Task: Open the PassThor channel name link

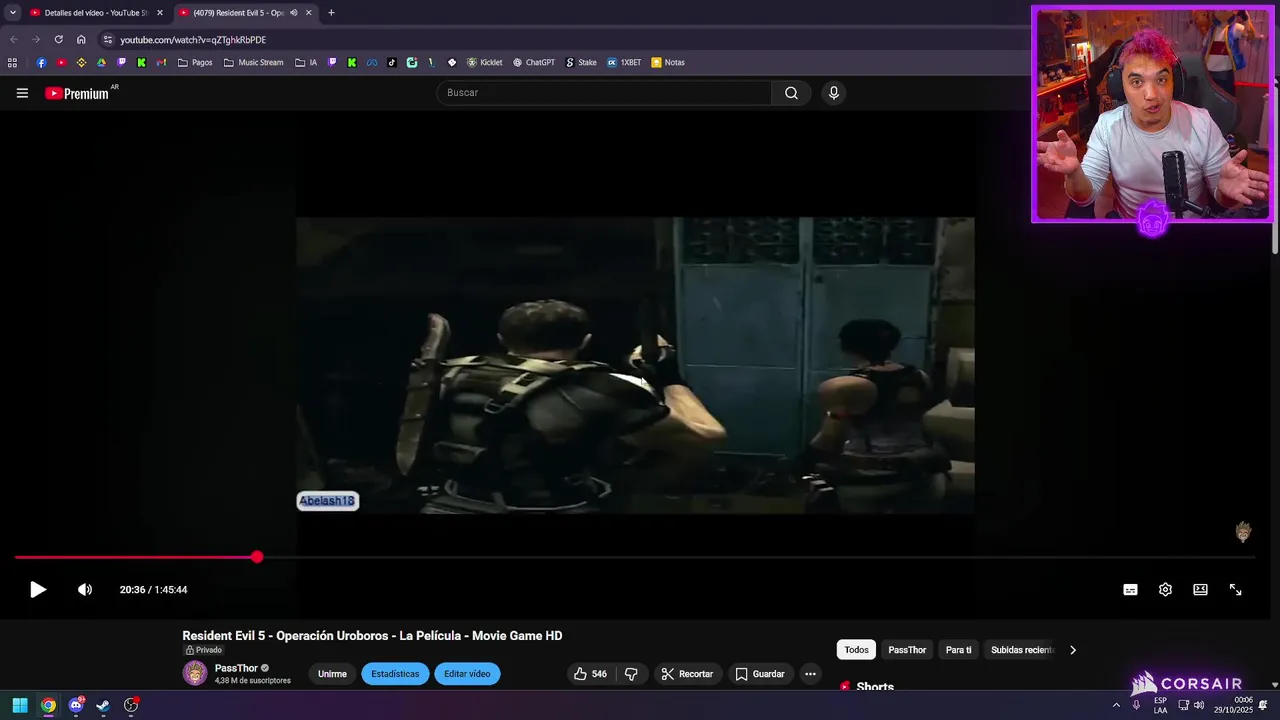Action: (x=236, y=668)
